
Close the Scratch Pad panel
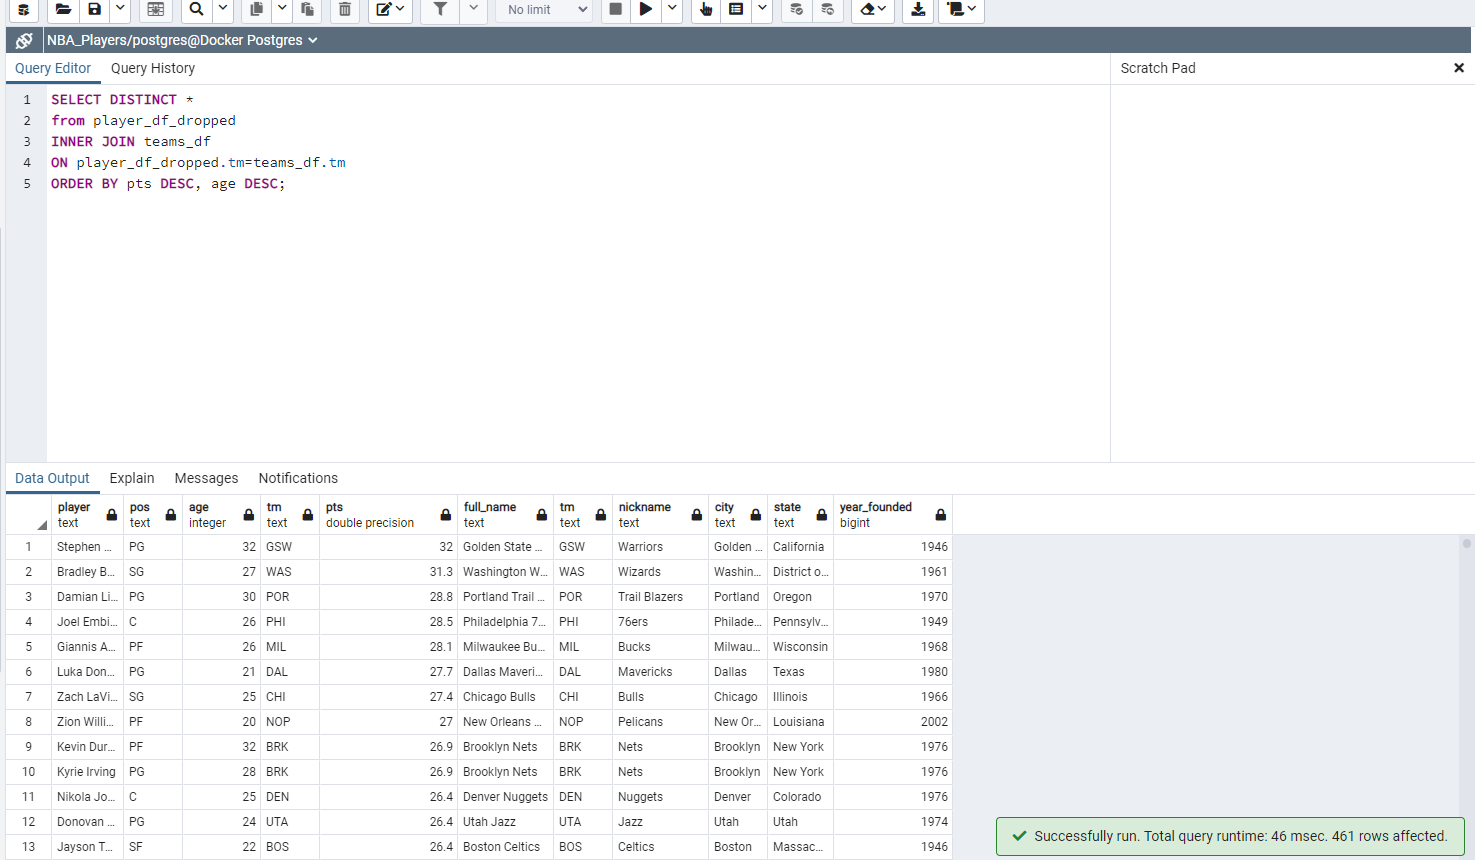click(1459, 68)
